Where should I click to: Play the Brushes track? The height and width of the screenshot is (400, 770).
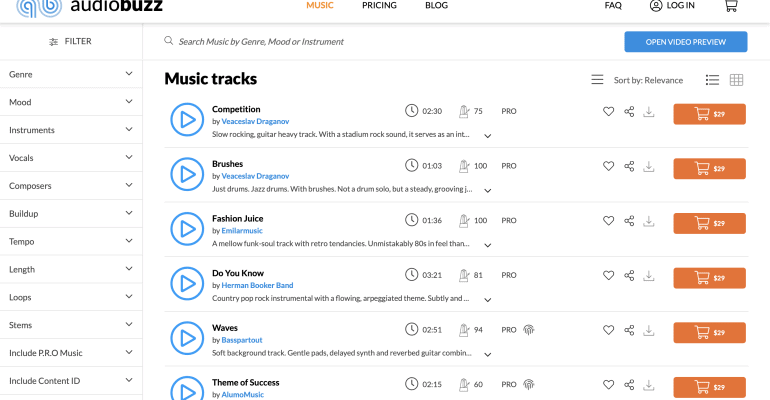tap(187, 174)
